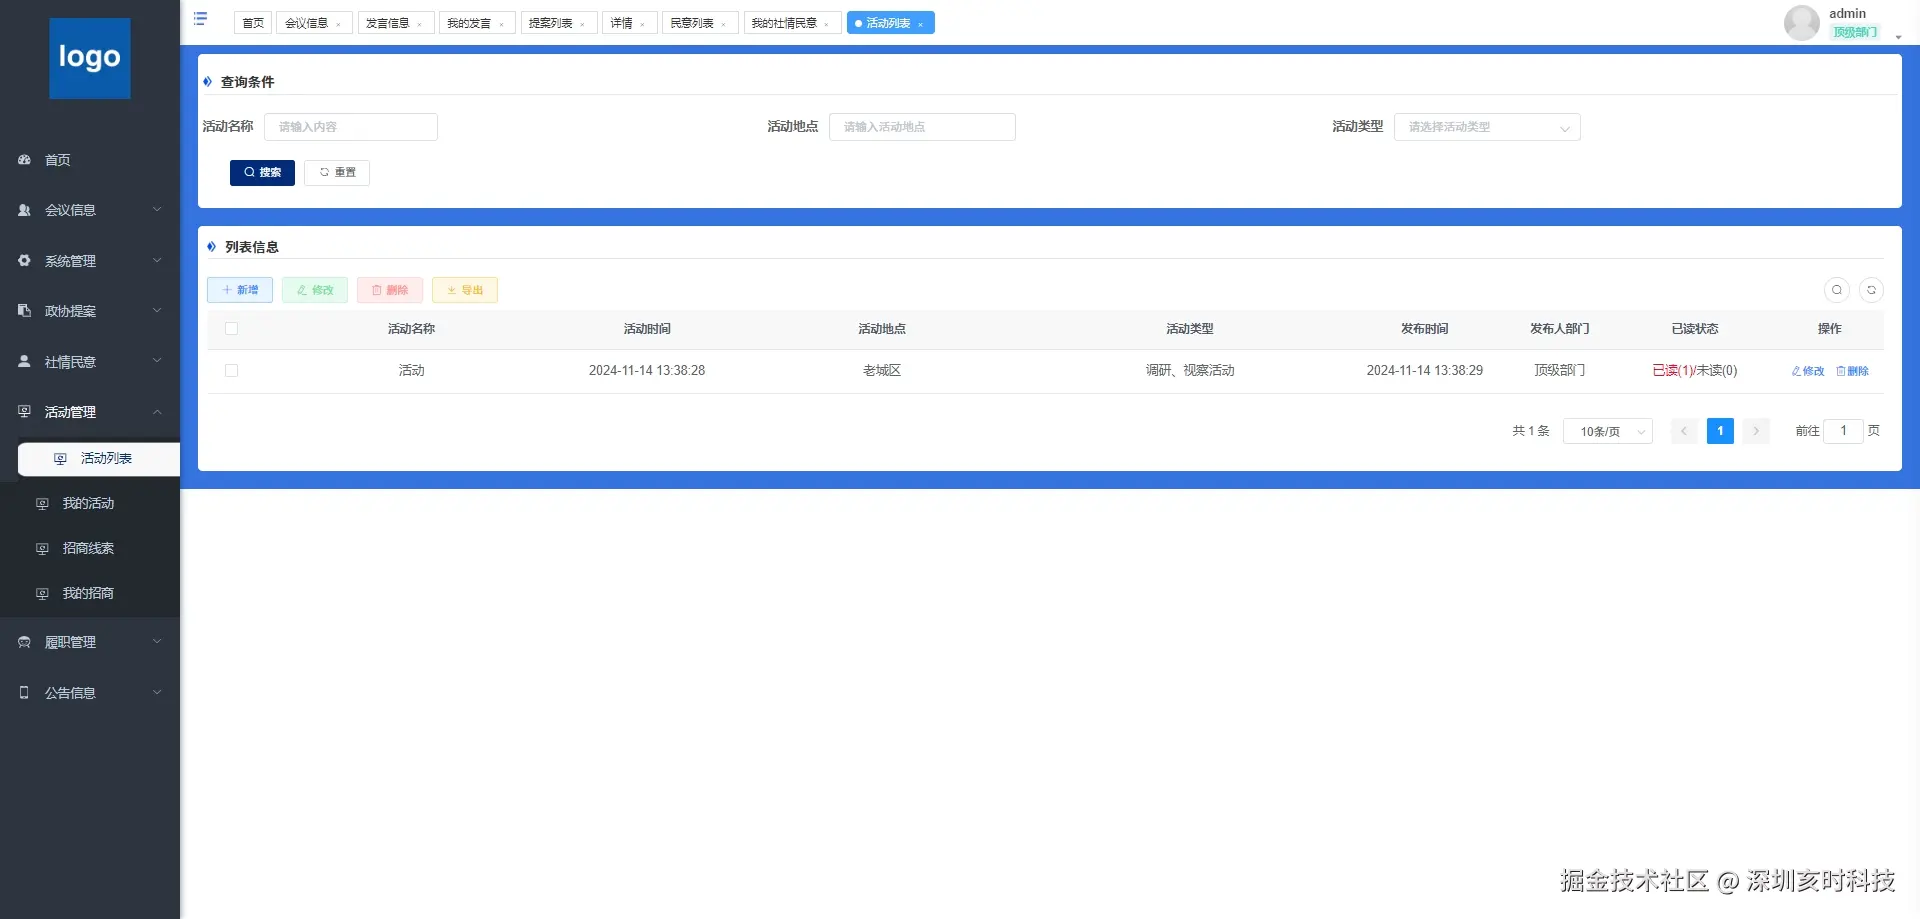Close the active 活动列表 tab
The height and width of the screenshot is (919, 1920).
(920, 24)
